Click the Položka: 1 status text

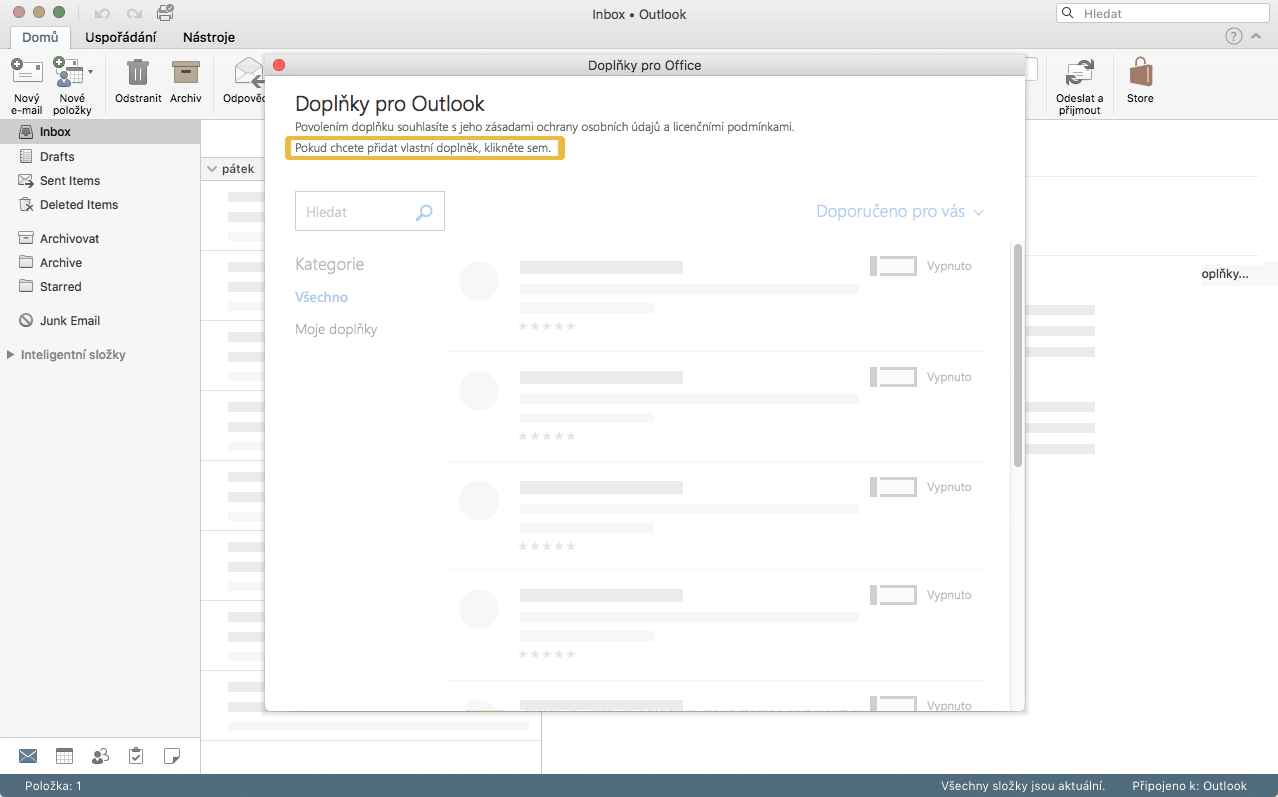(53, 786)
